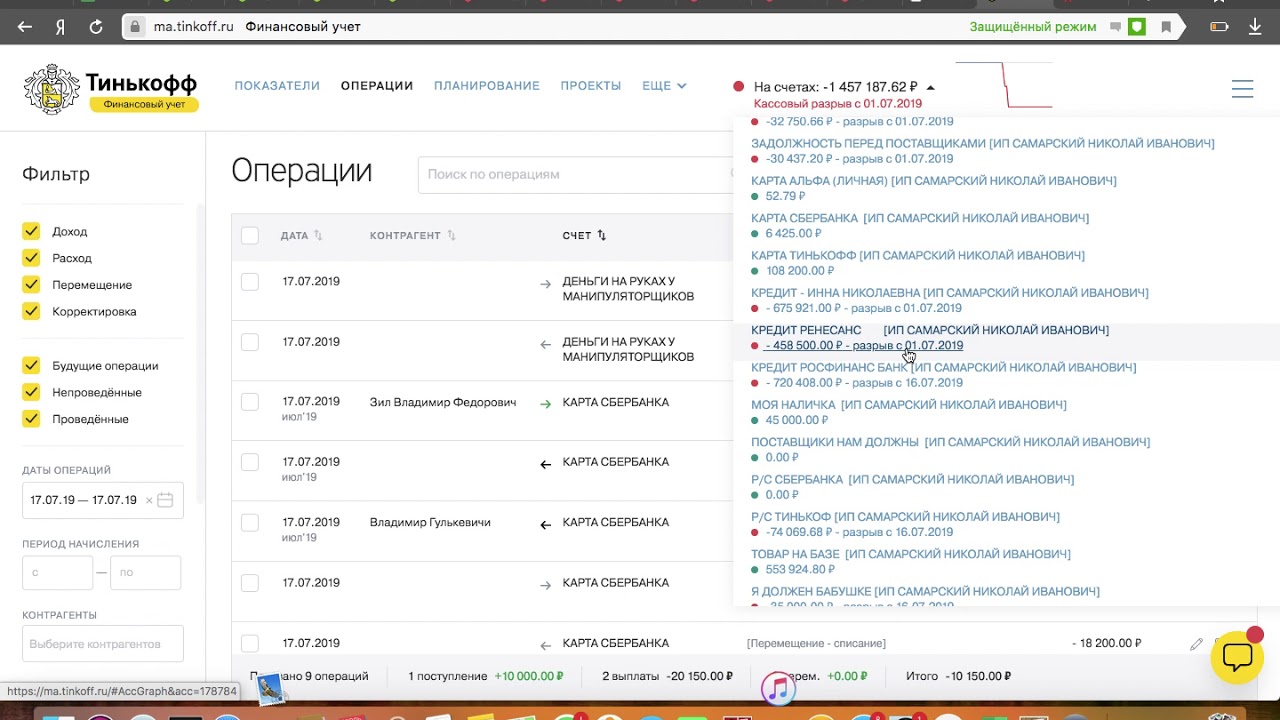Open the hamburger menu at top right
Image resolution: width=1280 pixels, height=720 pixels.
click(x=1242, y=89)
